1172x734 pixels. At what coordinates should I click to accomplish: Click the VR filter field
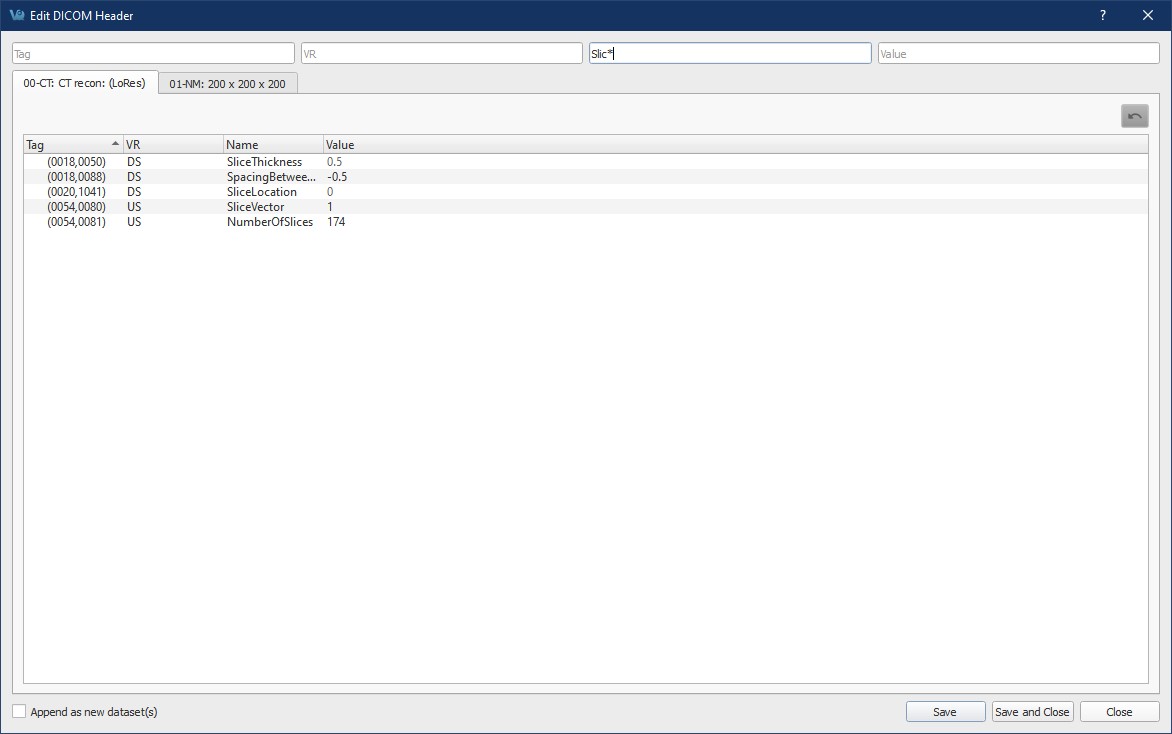[x=440, y=52]
